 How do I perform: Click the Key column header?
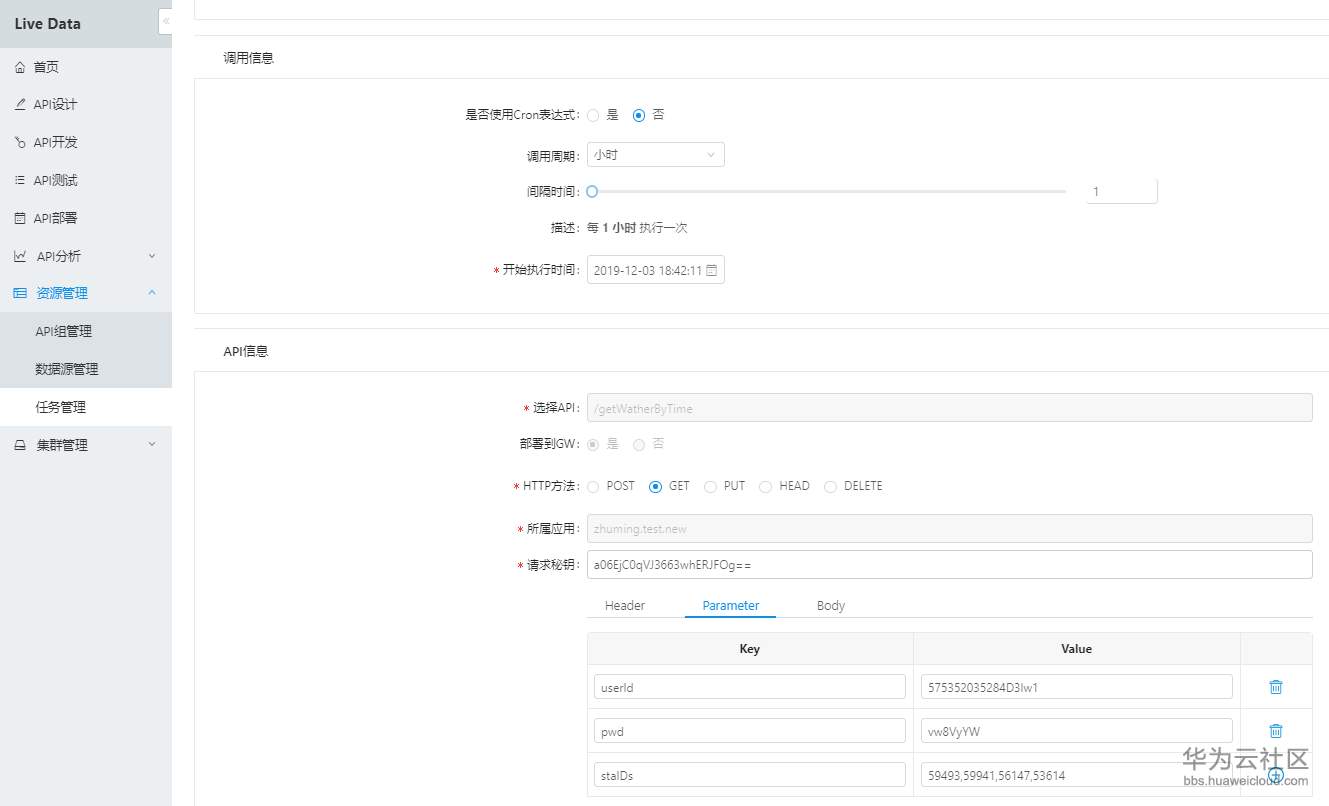750,649
